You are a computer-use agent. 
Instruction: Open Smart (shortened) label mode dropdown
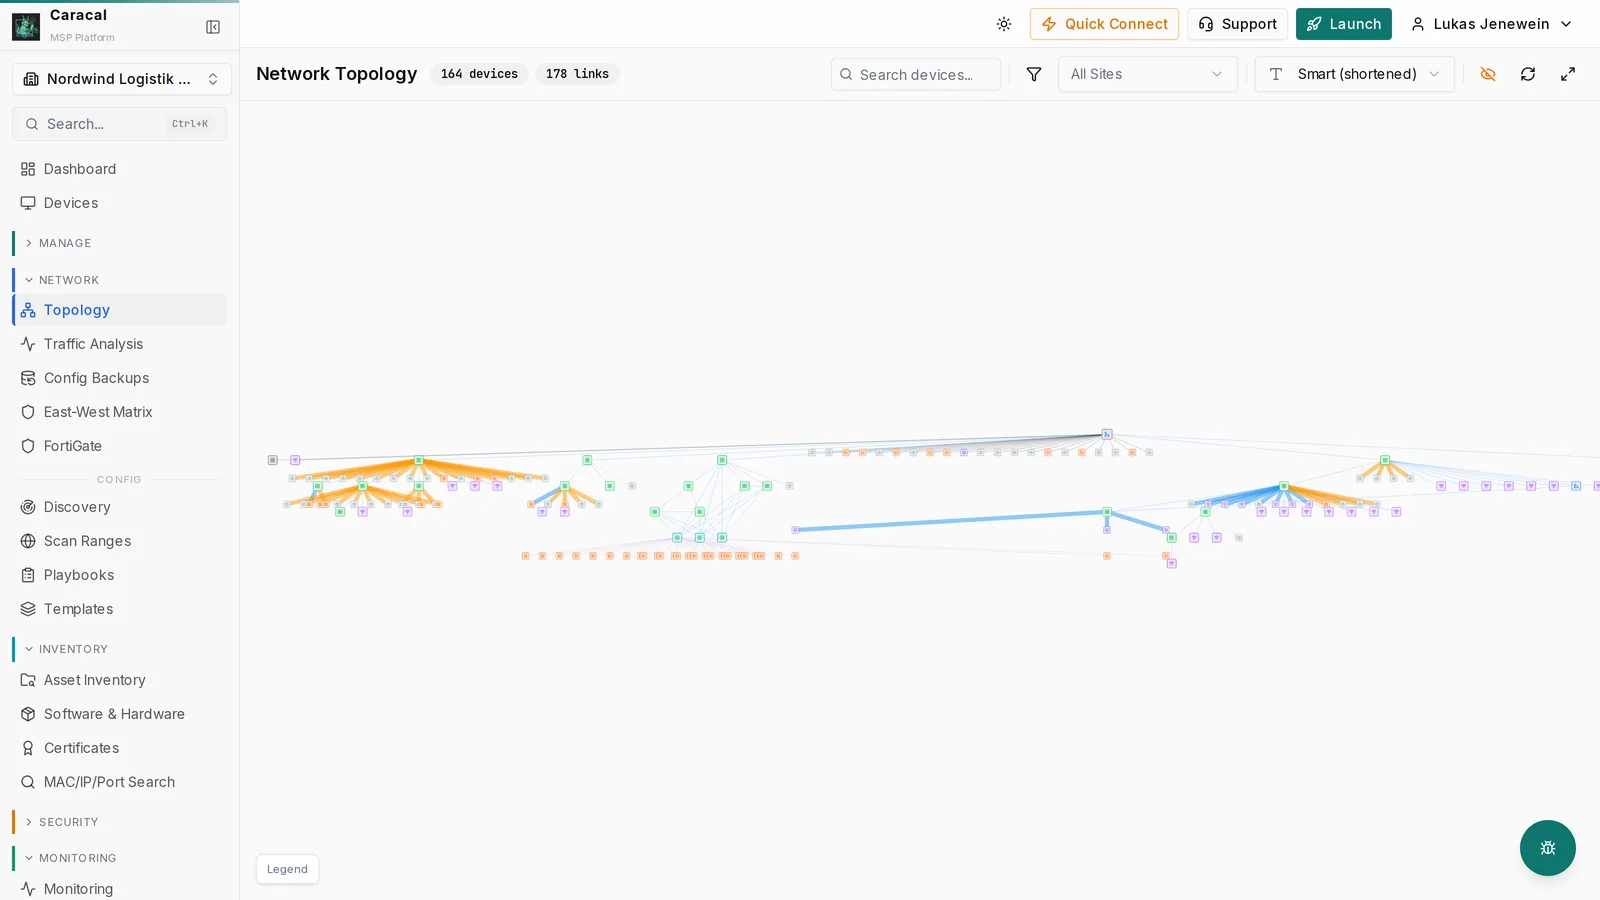(x=1355, y=74)
